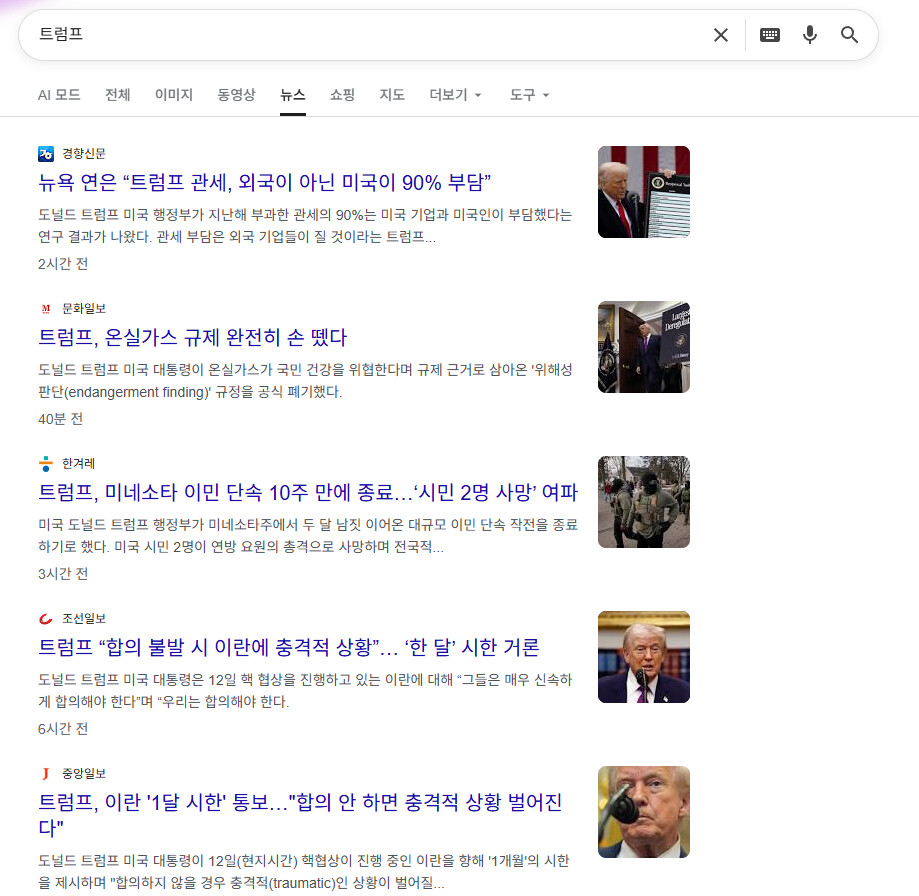Start voice search with the microphone icon

(809, 35)
